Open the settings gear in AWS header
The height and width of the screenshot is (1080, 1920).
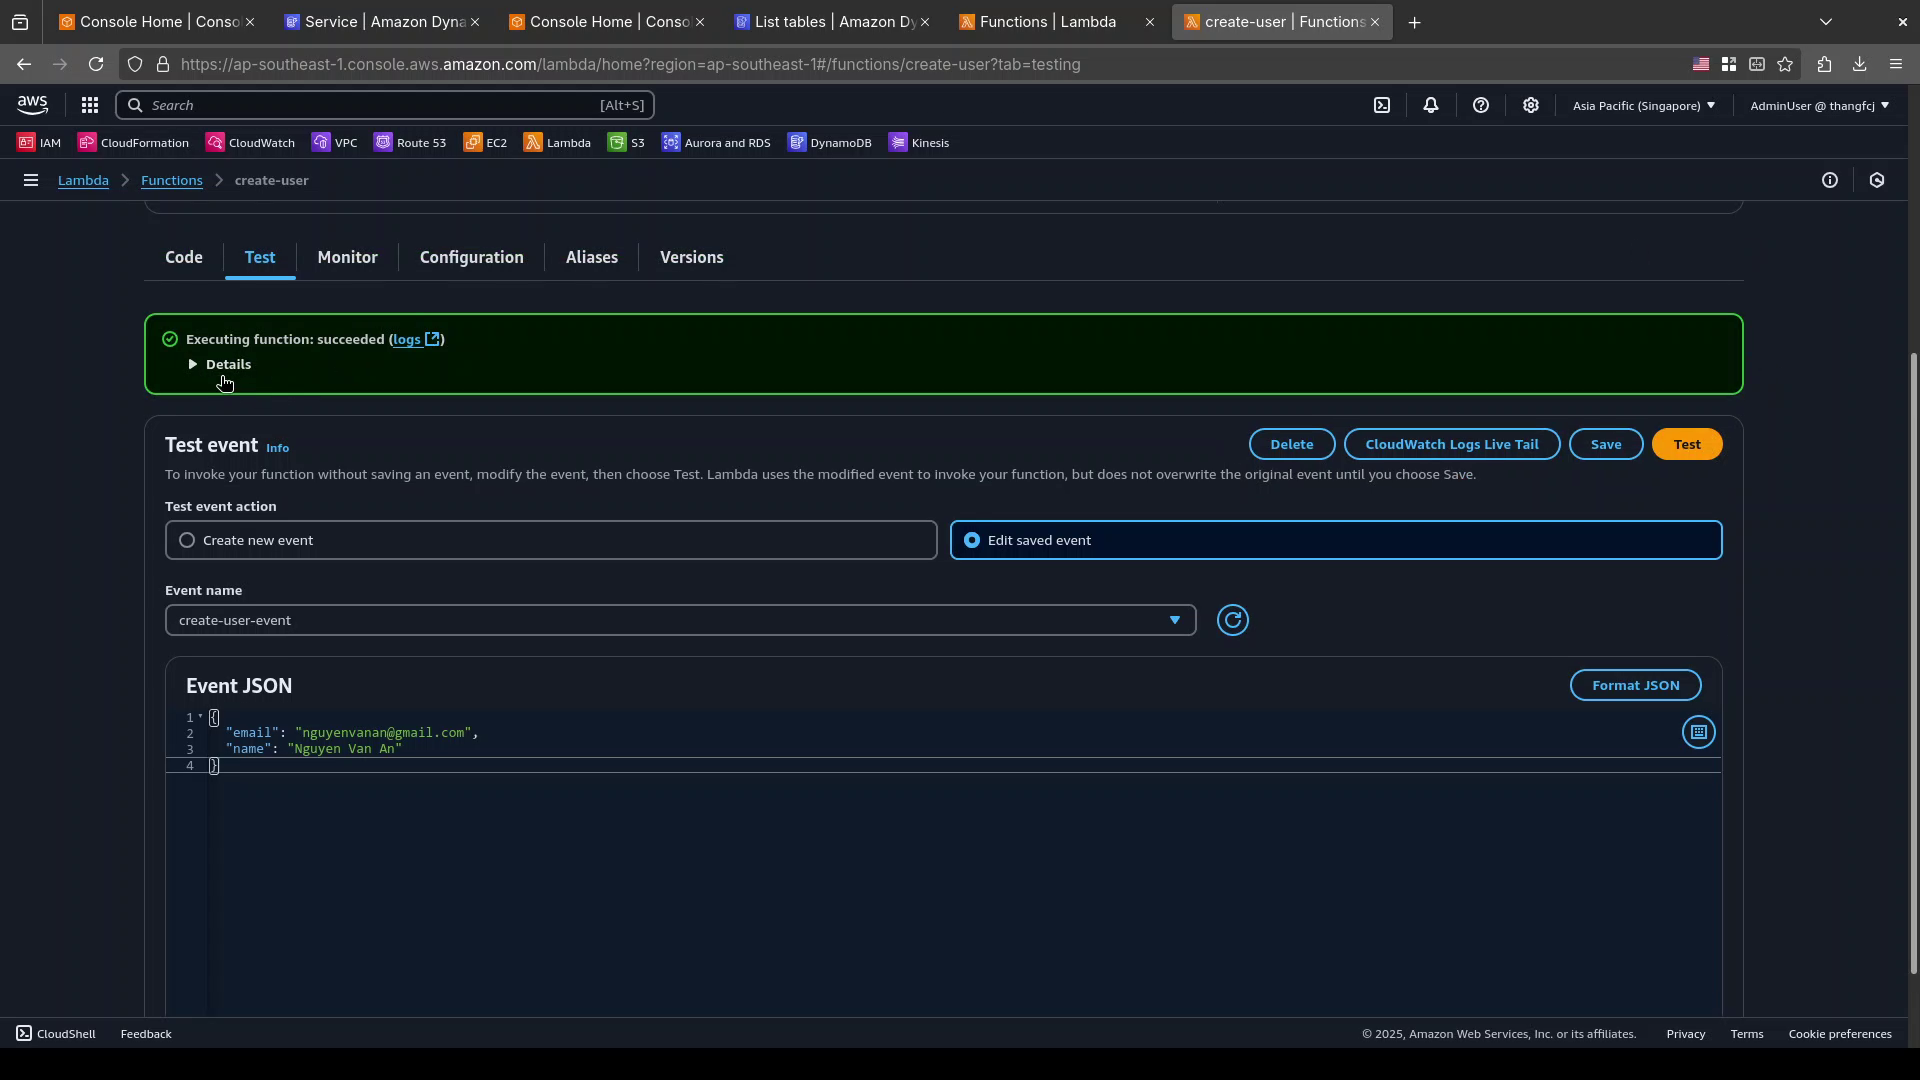click(x=1531, y=105)
